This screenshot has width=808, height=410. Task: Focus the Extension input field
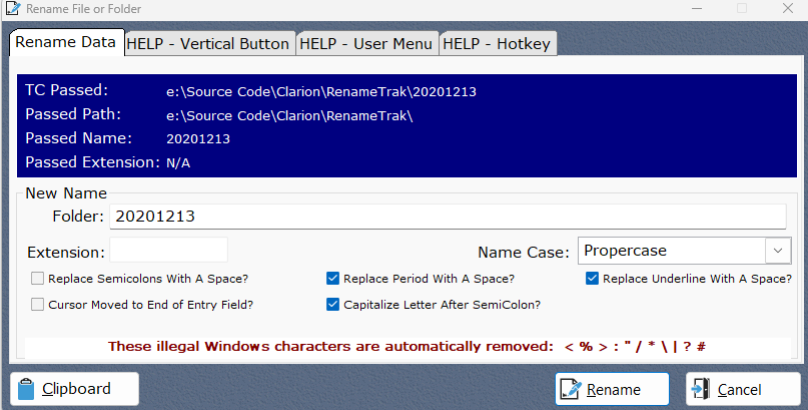[x=168, y=250]
